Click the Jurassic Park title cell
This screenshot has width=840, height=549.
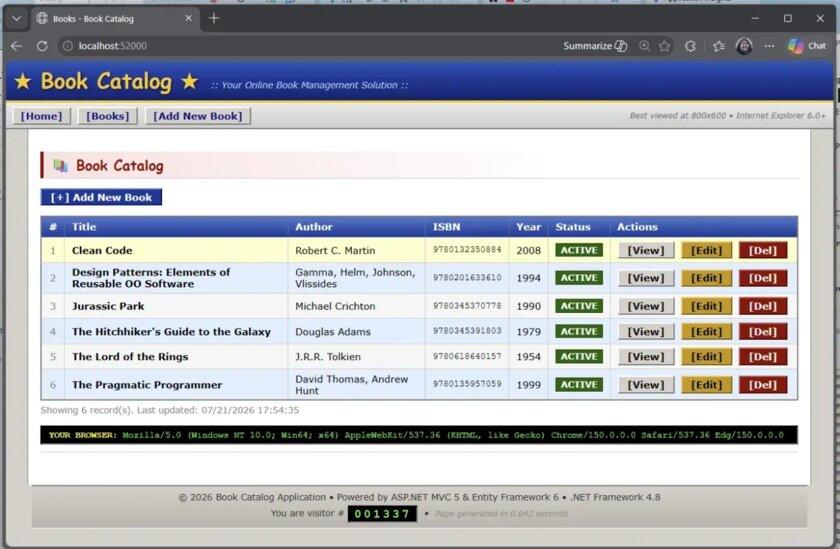(176, 306)
